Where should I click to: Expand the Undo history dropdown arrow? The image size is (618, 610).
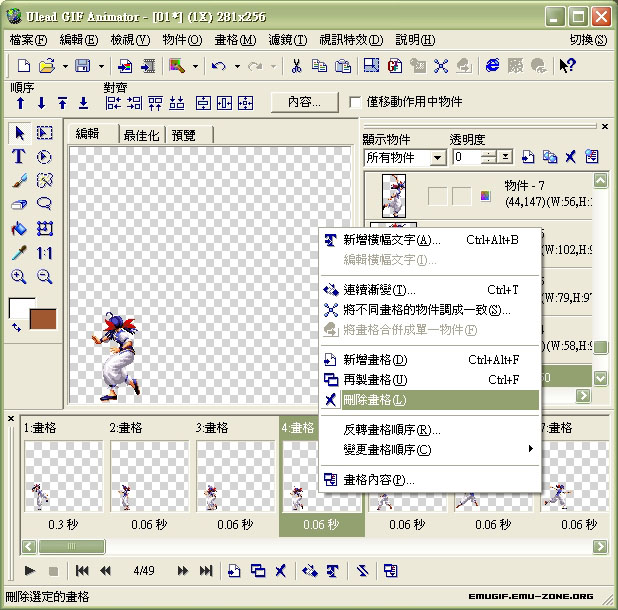point(237,66)
